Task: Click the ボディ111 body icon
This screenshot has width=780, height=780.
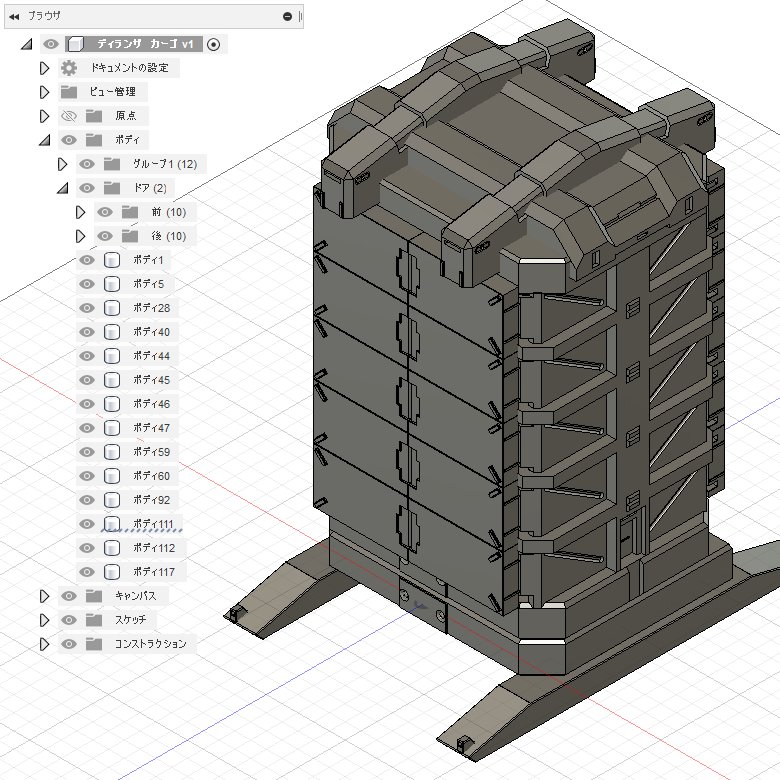Action: point(111,524)
